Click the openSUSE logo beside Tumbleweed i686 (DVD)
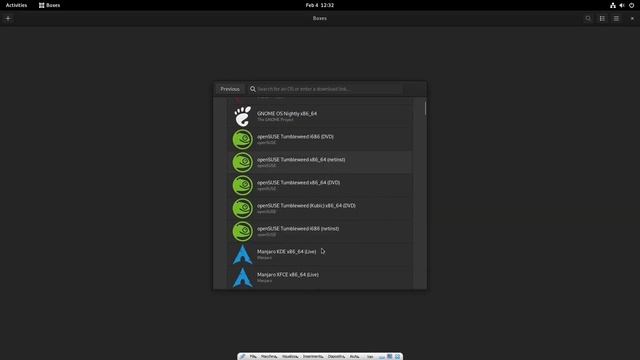The height and width of the screenshot is (360, 640). pos(242,139)
